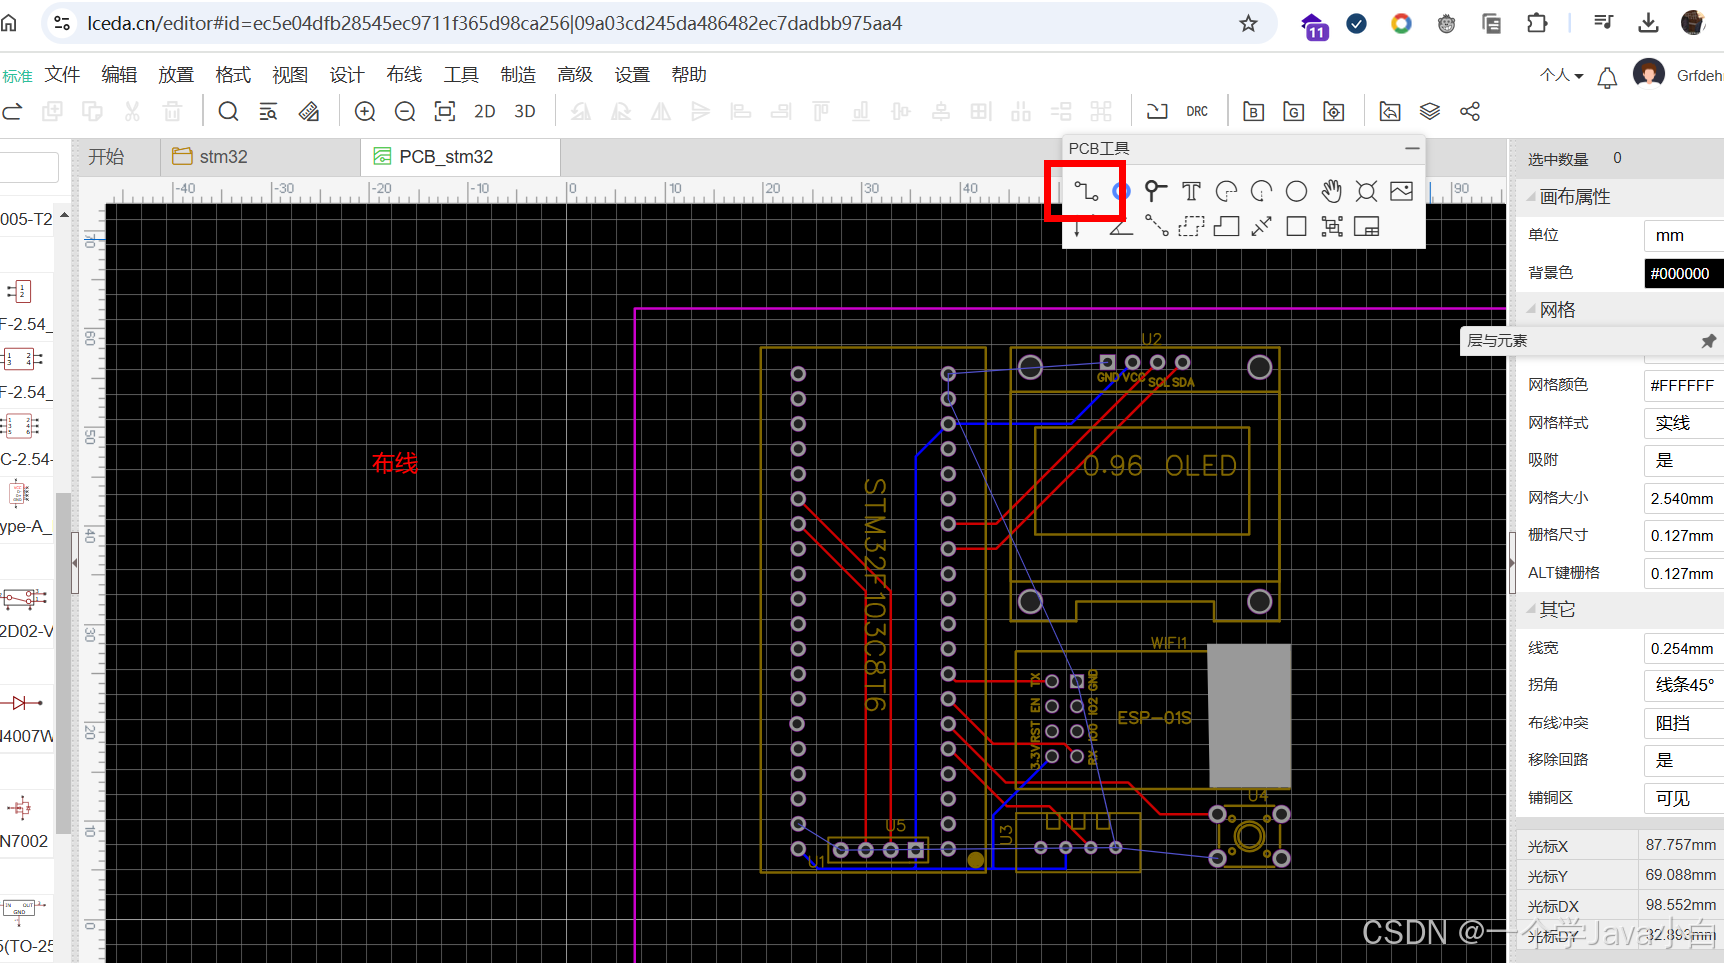
Task: Open the Import Changes arrow icon
Action: (1157, 112)
